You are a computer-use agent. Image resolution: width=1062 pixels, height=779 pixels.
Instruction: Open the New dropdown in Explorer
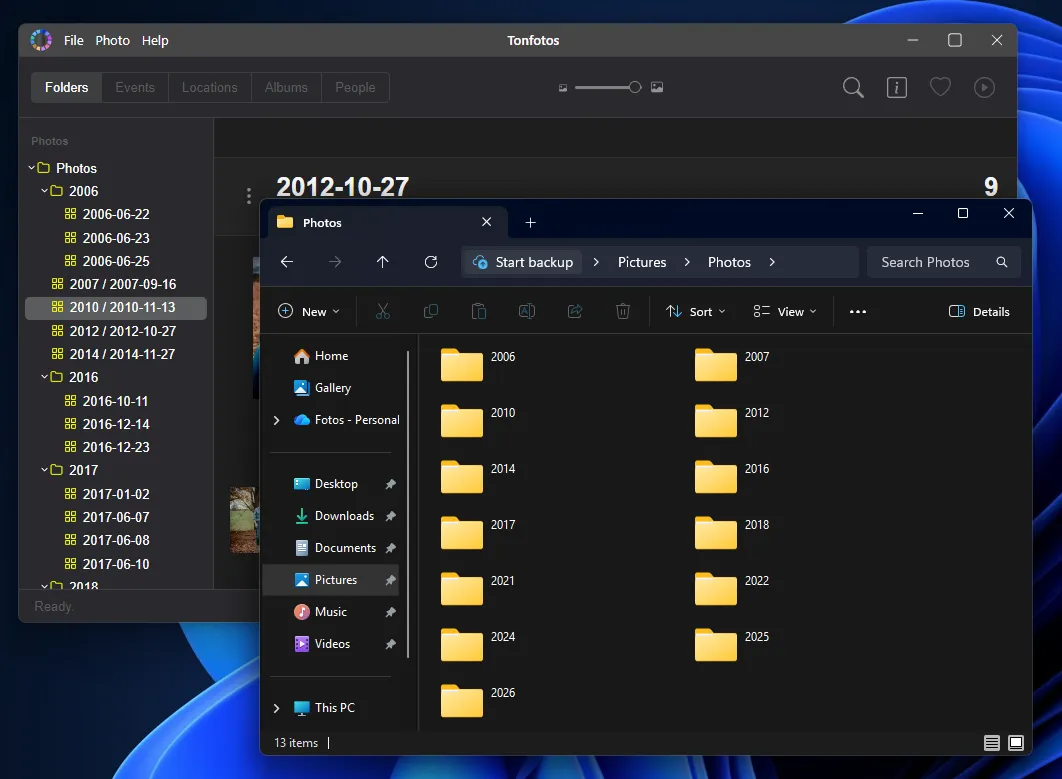309,312
